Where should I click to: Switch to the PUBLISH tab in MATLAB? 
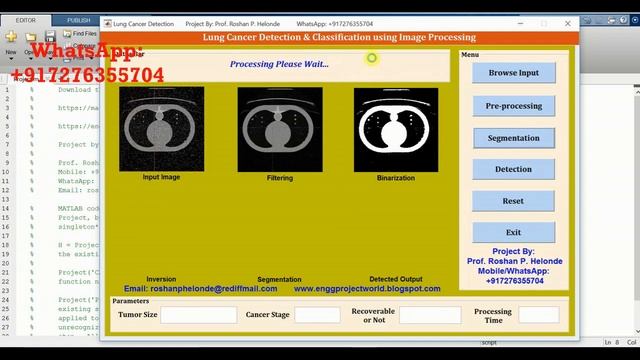click(x=78, y=20)
